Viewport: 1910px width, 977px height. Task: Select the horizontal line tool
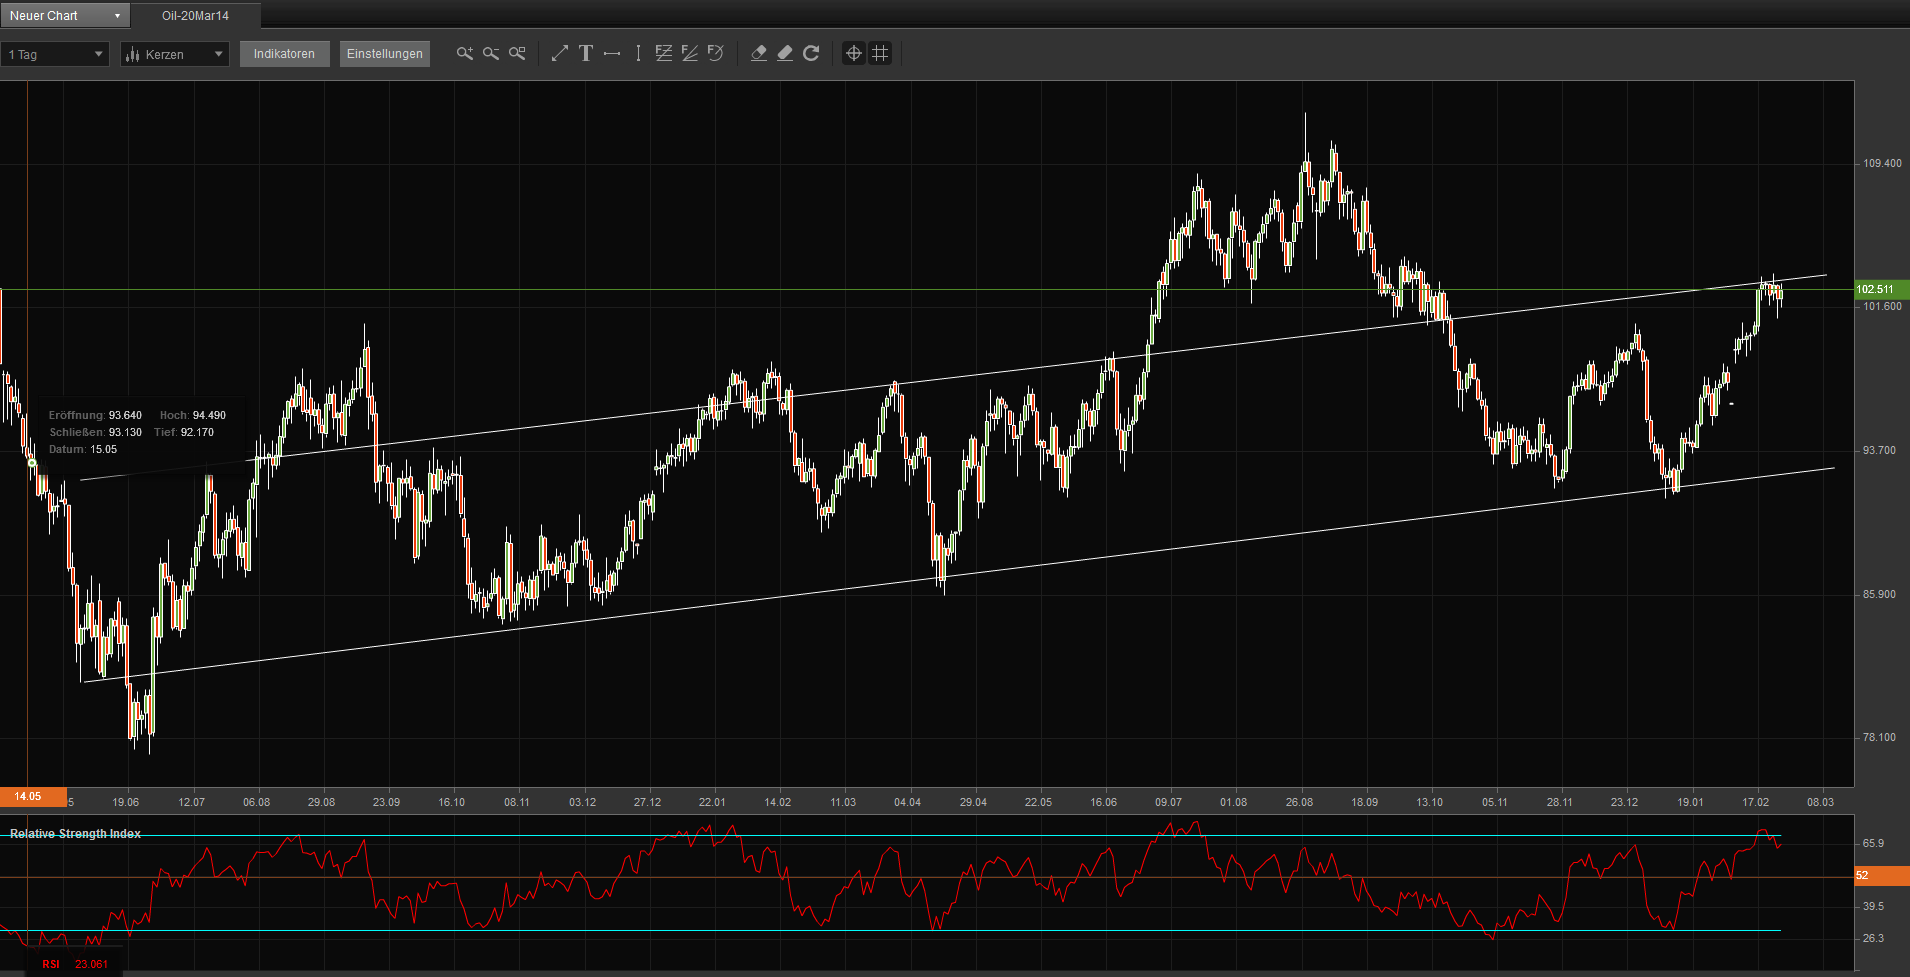point(612,53)
